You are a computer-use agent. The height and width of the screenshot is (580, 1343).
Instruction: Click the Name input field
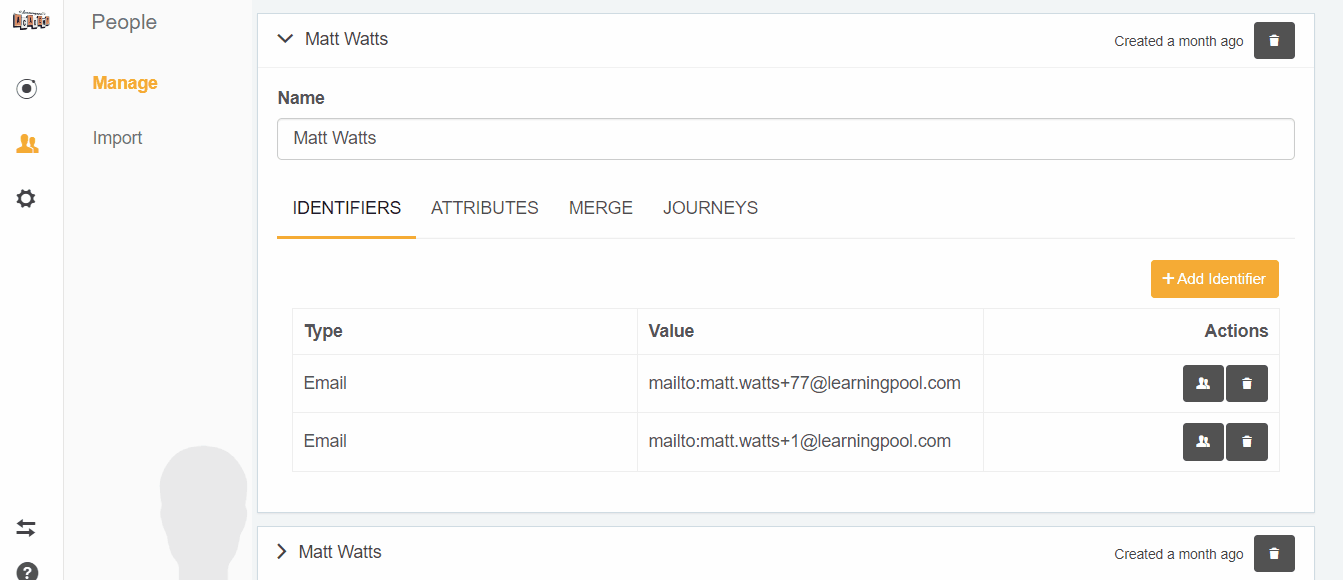click(785, 139)
